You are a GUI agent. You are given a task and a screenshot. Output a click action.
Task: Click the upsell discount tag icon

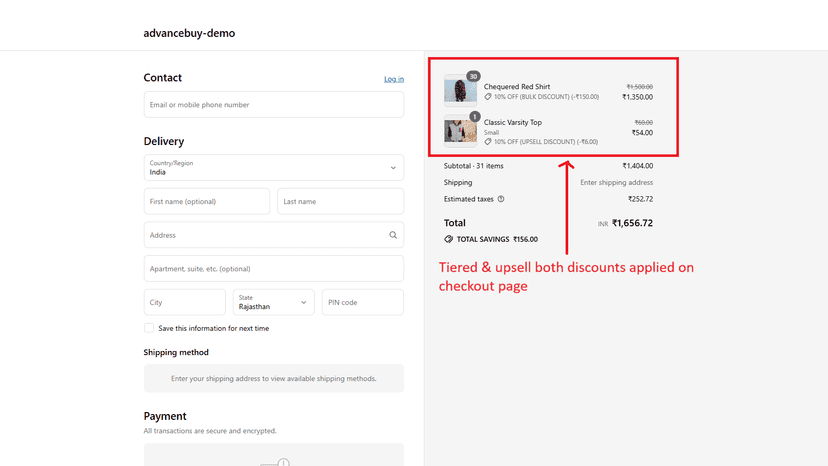tap(488, 142)
